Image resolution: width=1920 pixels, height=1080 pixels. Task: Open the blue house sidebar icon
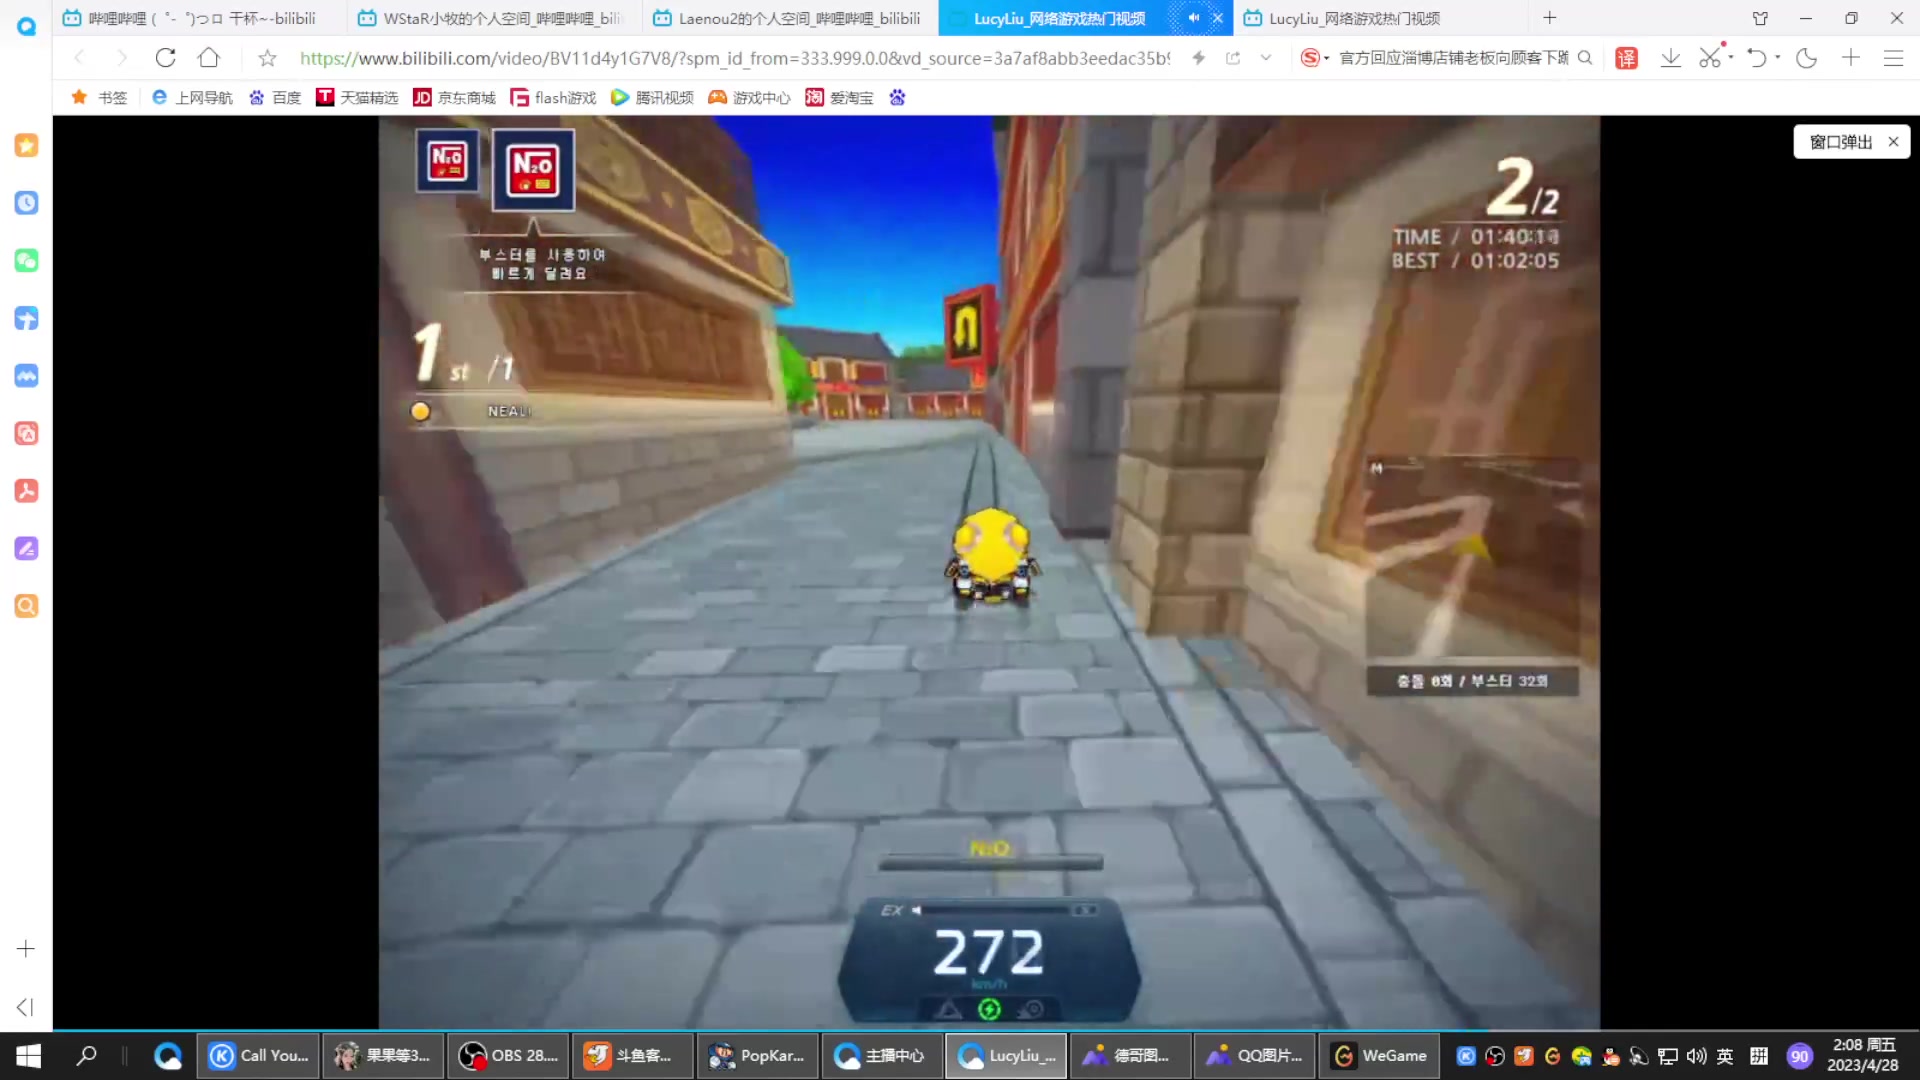tap(26, 318)
